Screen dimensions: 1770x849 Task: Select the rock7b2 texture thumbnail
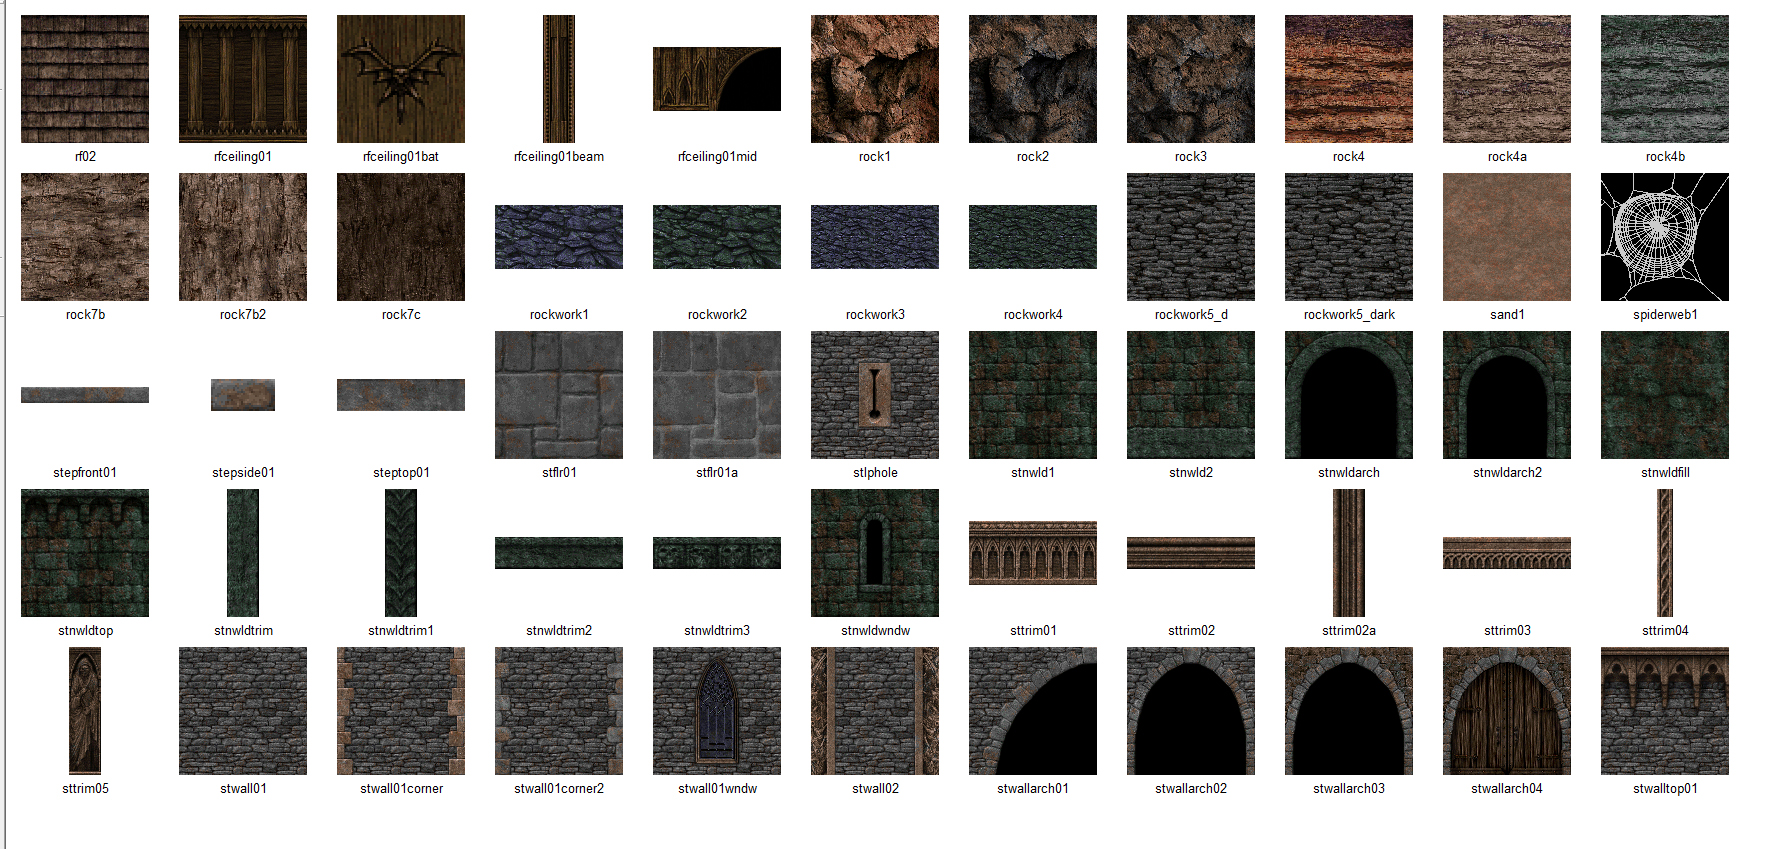pyautogui.click(x=243, y=237)
